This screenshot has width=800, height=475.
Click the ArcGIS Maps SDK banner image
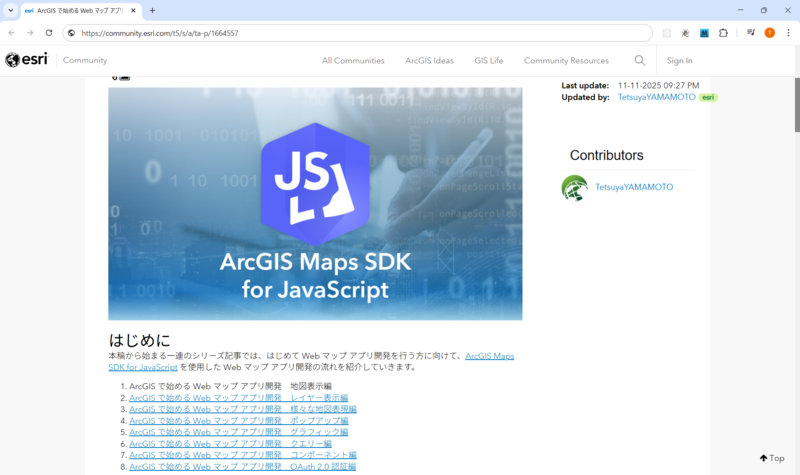315,204
